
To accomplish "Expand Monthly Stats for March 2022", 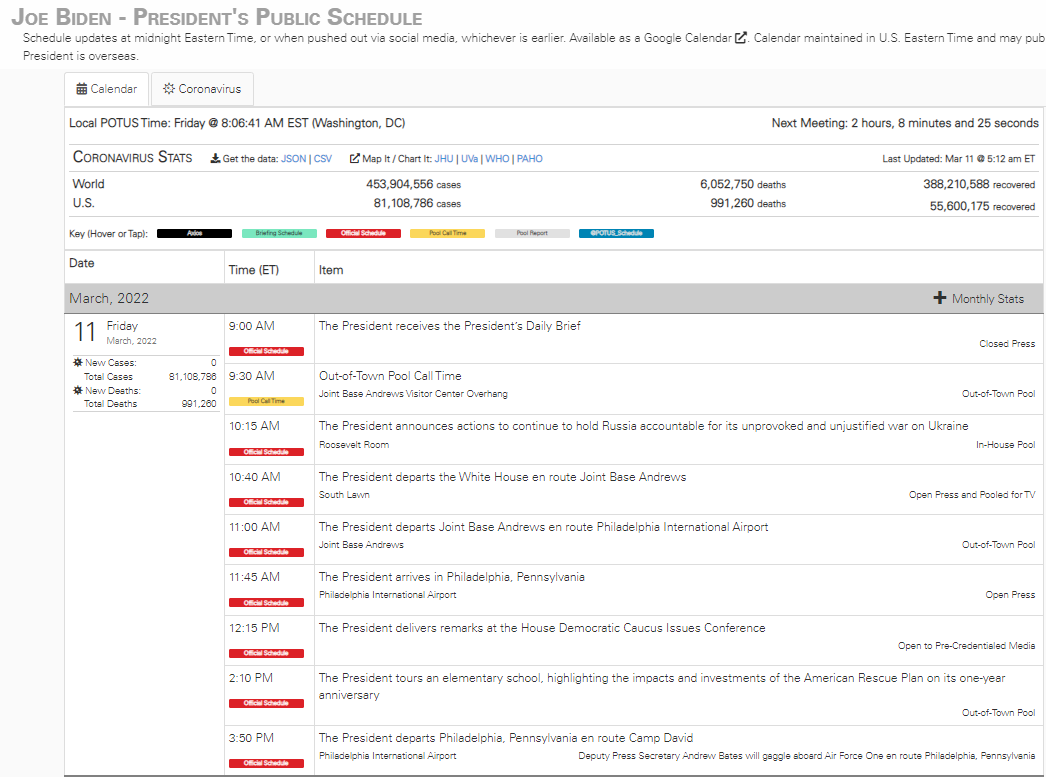I will (x=979, y=299).
